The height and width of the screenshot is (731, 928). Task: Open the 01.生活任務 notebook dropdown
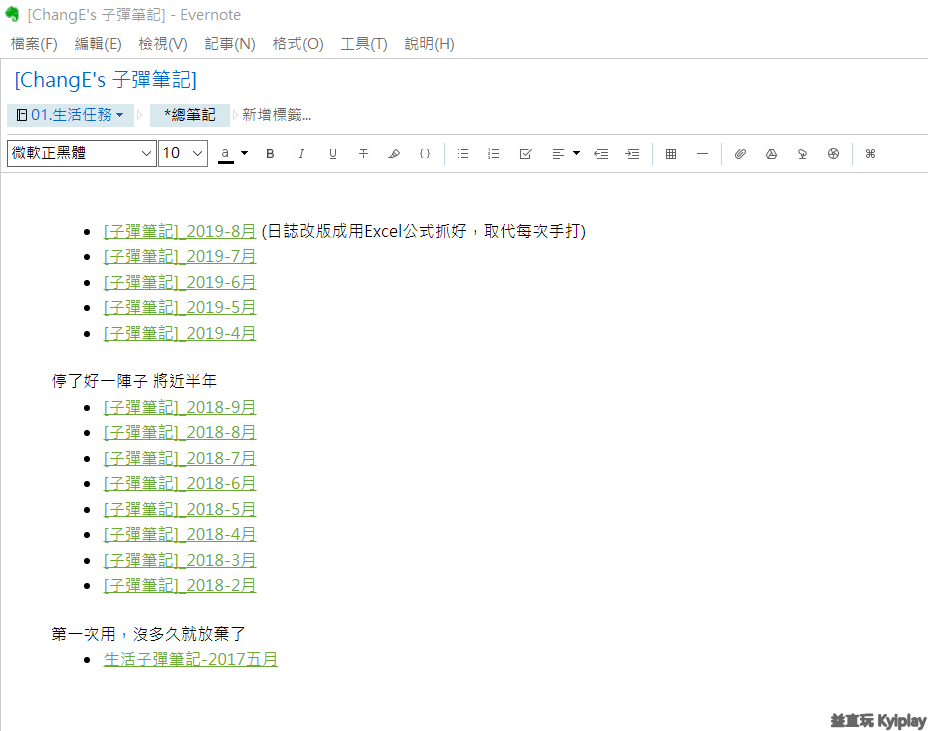pyautogui.click(x=70, y=115)
